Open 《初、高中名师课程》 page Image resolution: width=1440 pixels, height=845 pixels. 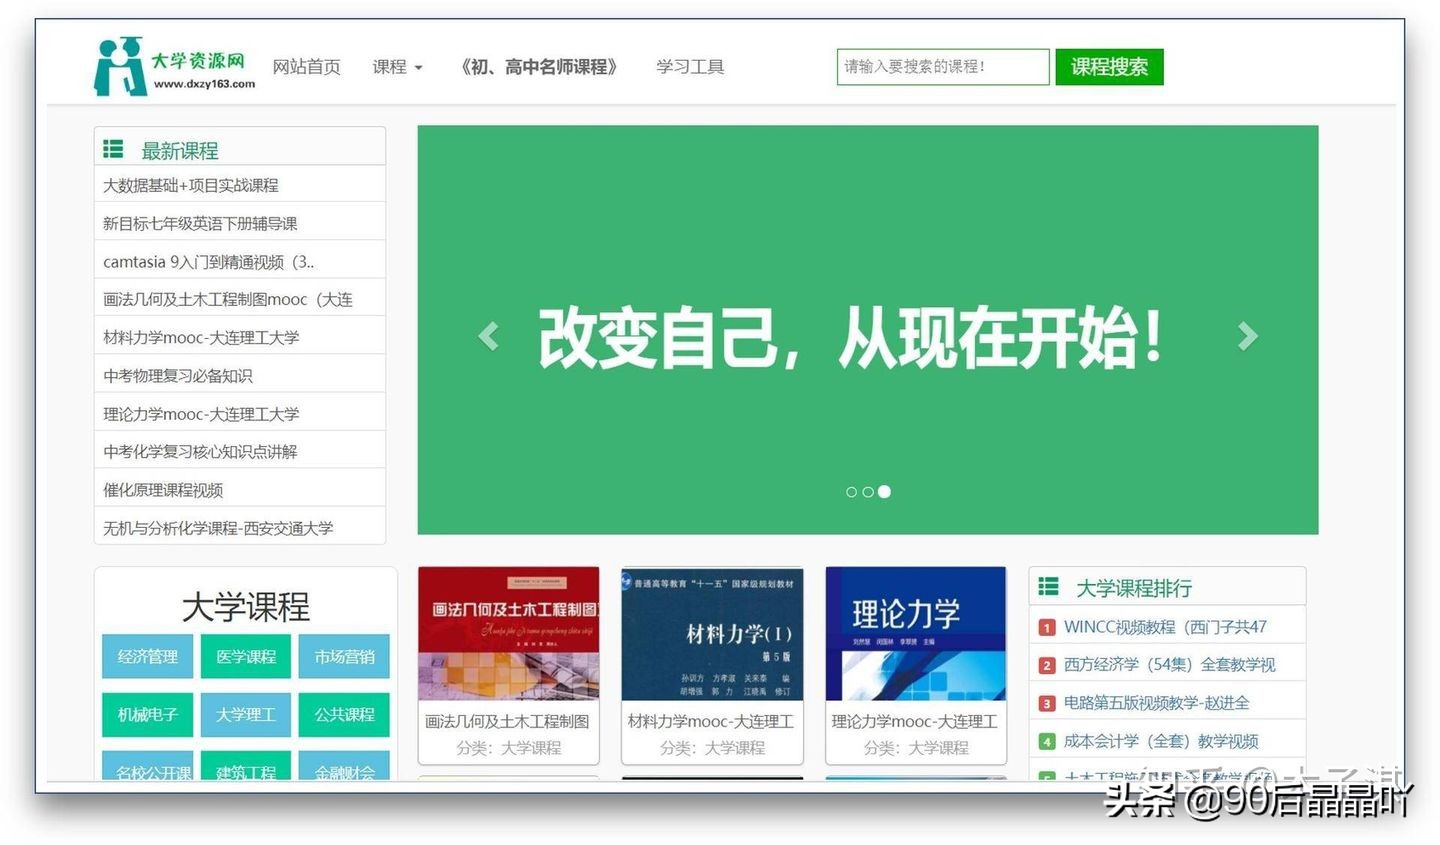click(539, 66)
